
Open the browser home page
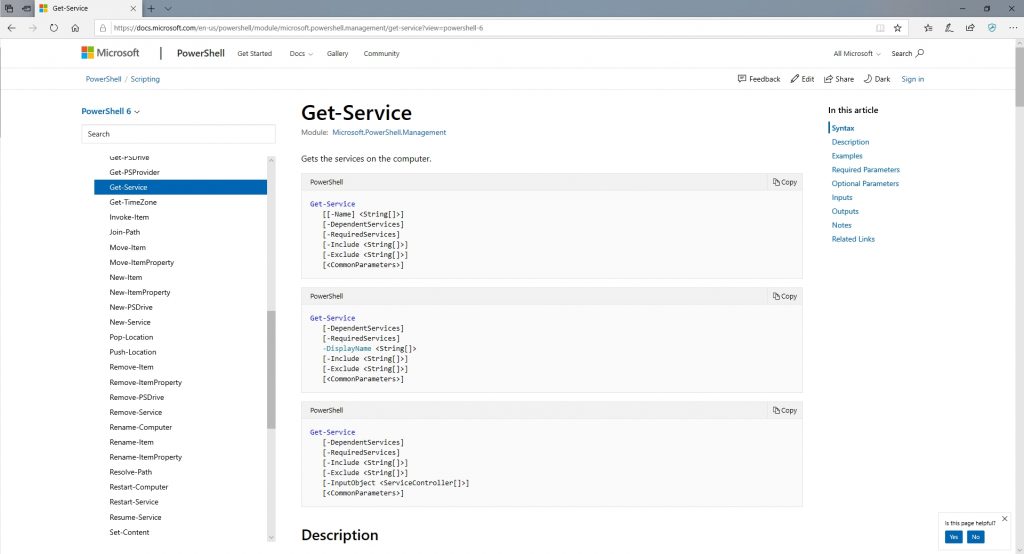(x=75, y=28)
